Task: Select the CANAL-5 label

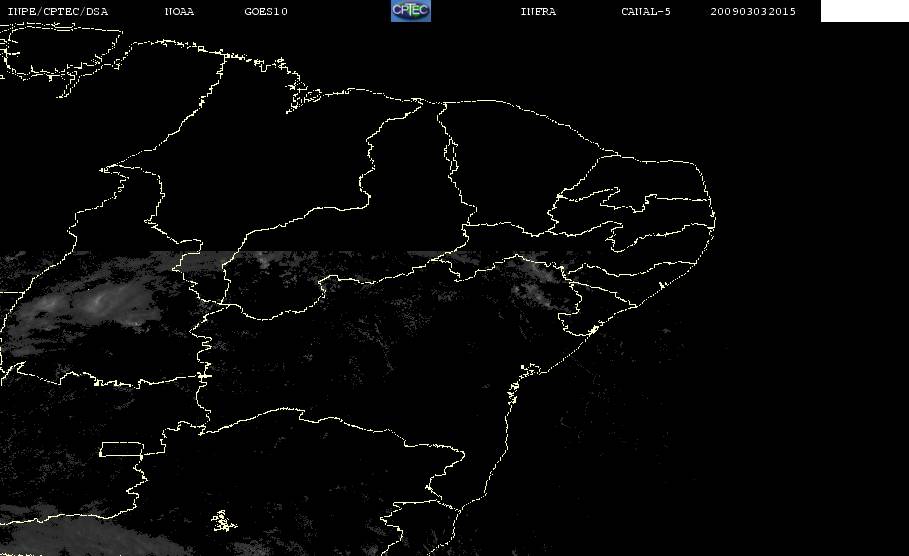Action: [x=646, y=11]
